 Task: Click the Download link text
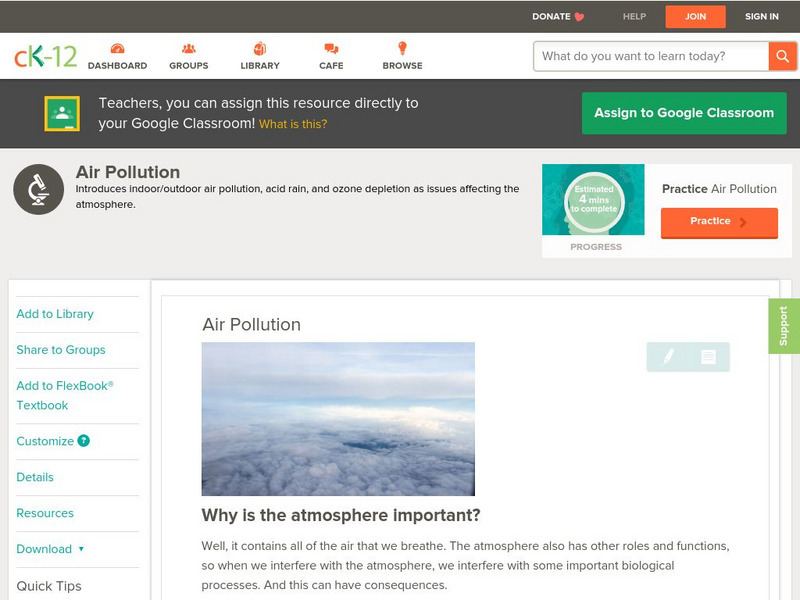[44, 549]
